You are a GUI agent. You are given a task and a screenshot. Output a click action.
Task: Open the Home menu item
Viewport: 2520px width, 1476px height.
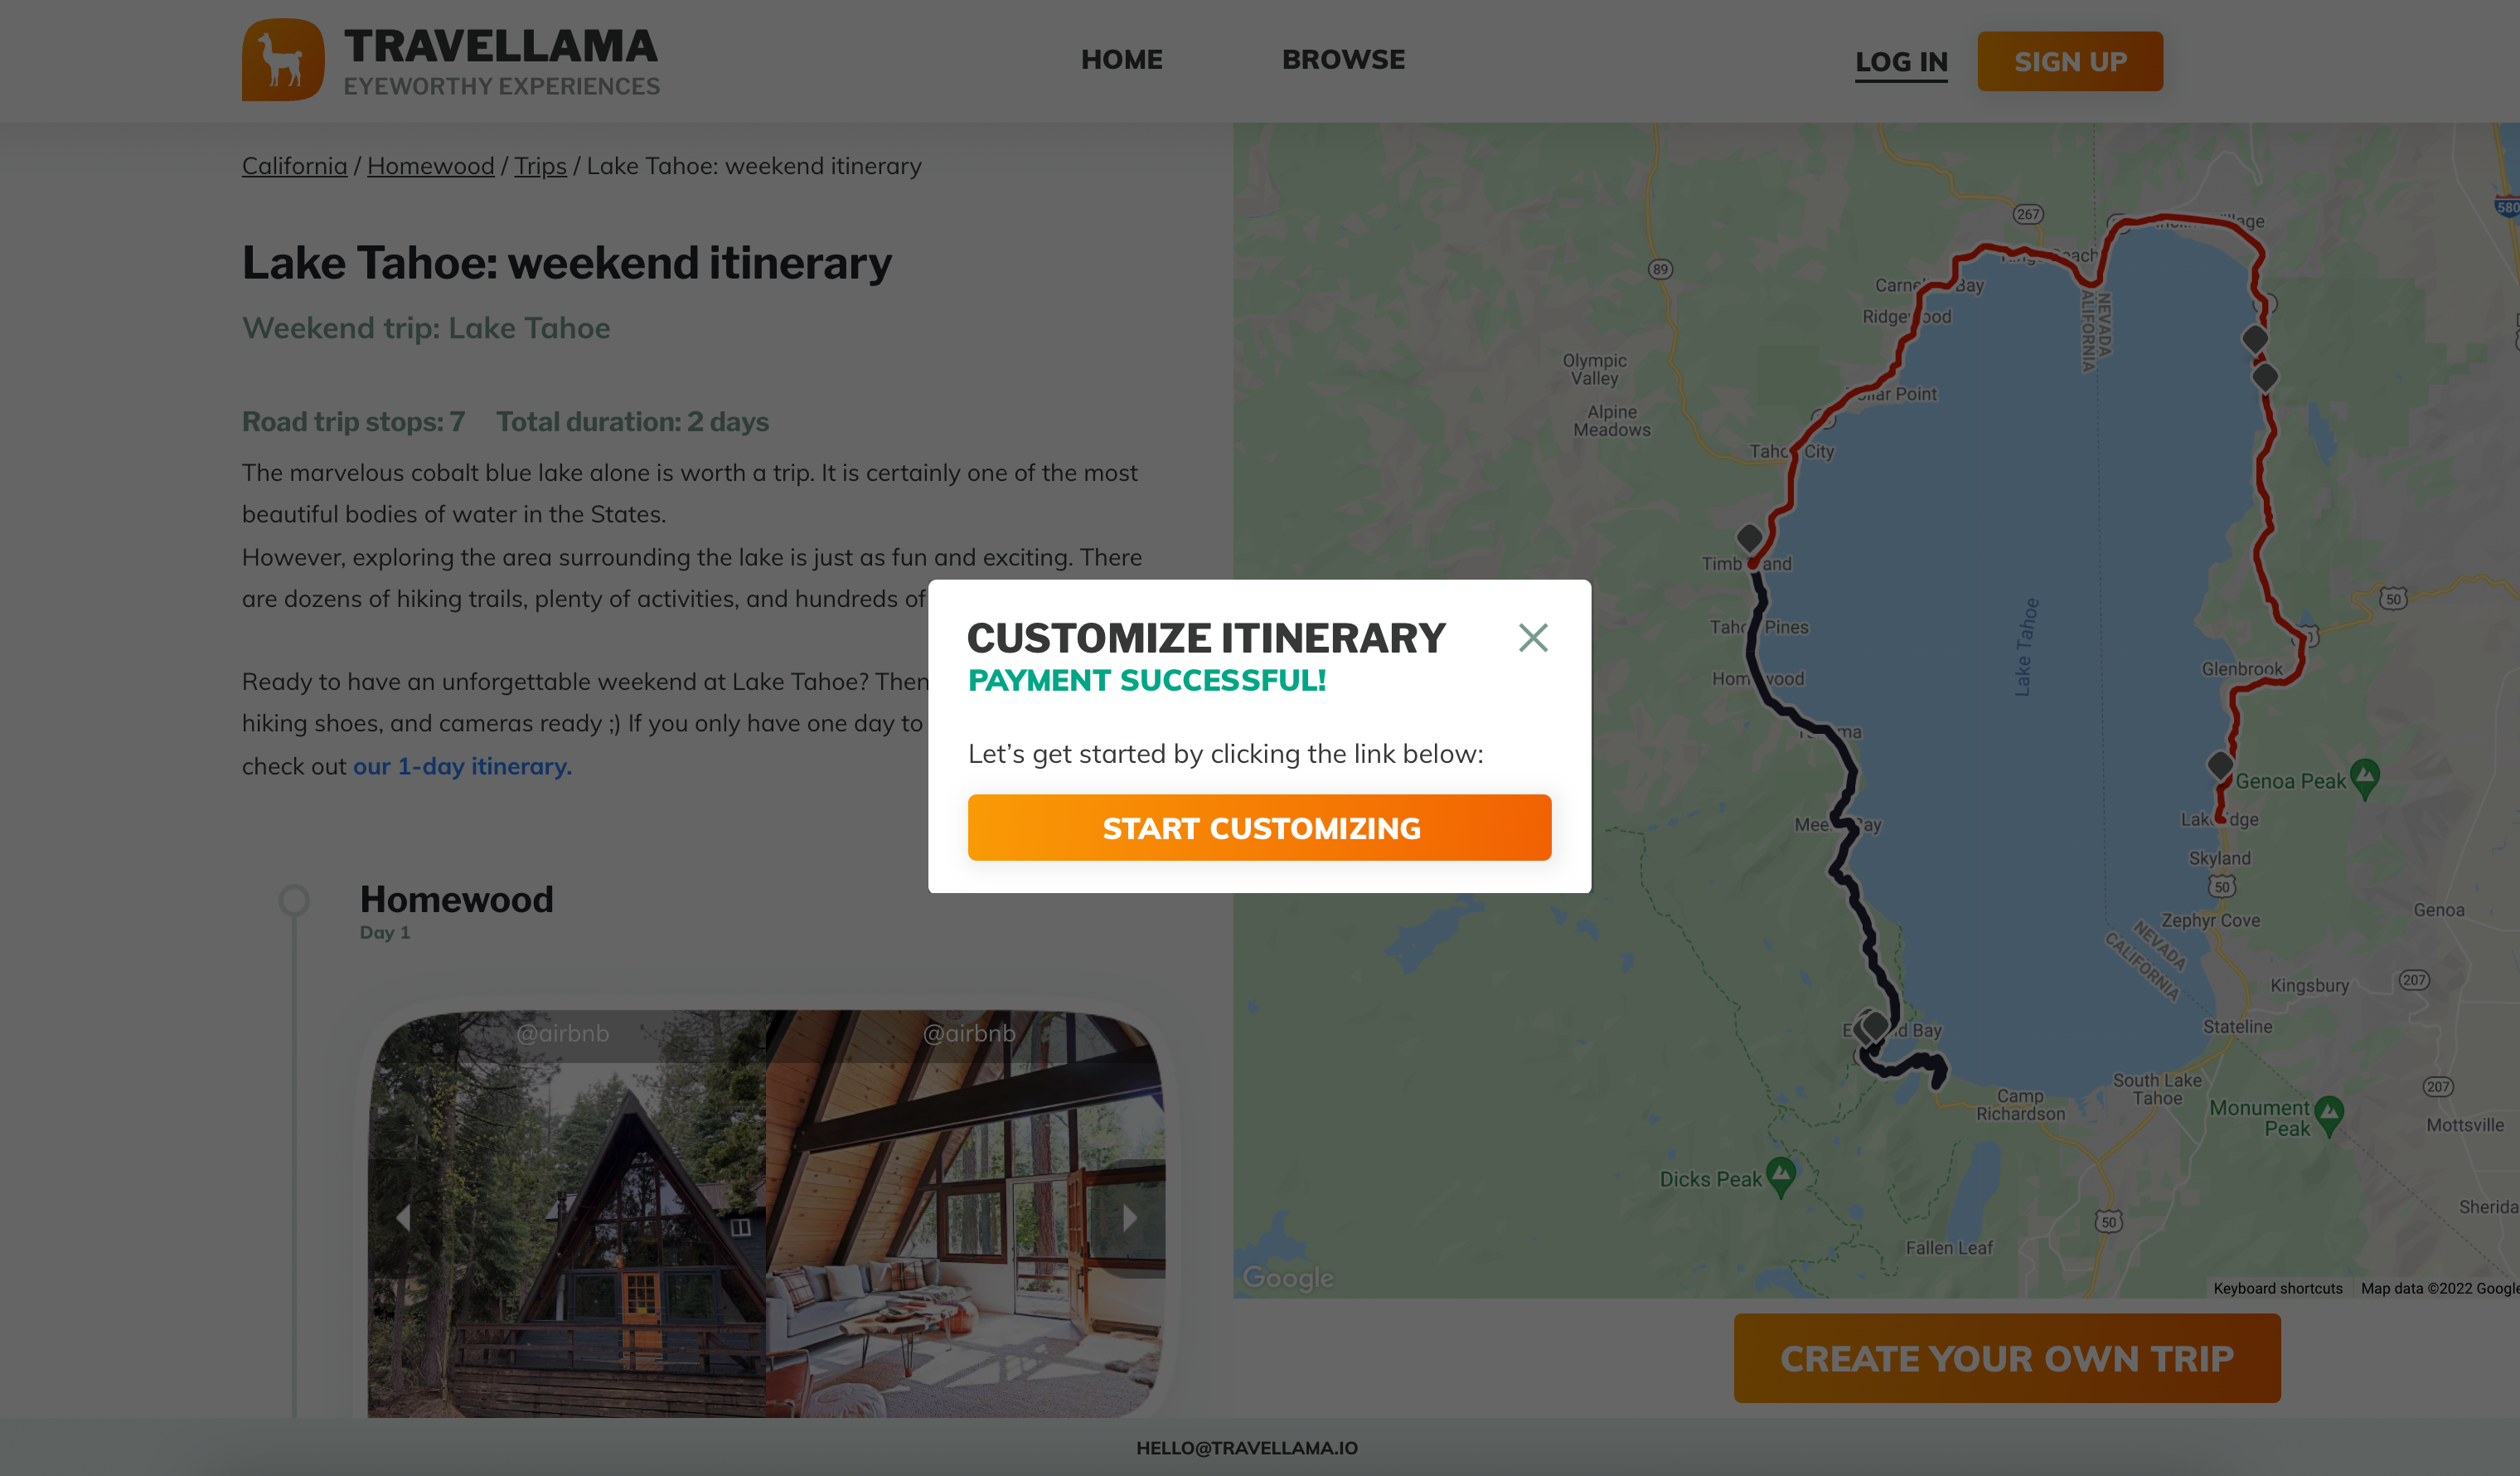click(x=1121, y=60)
